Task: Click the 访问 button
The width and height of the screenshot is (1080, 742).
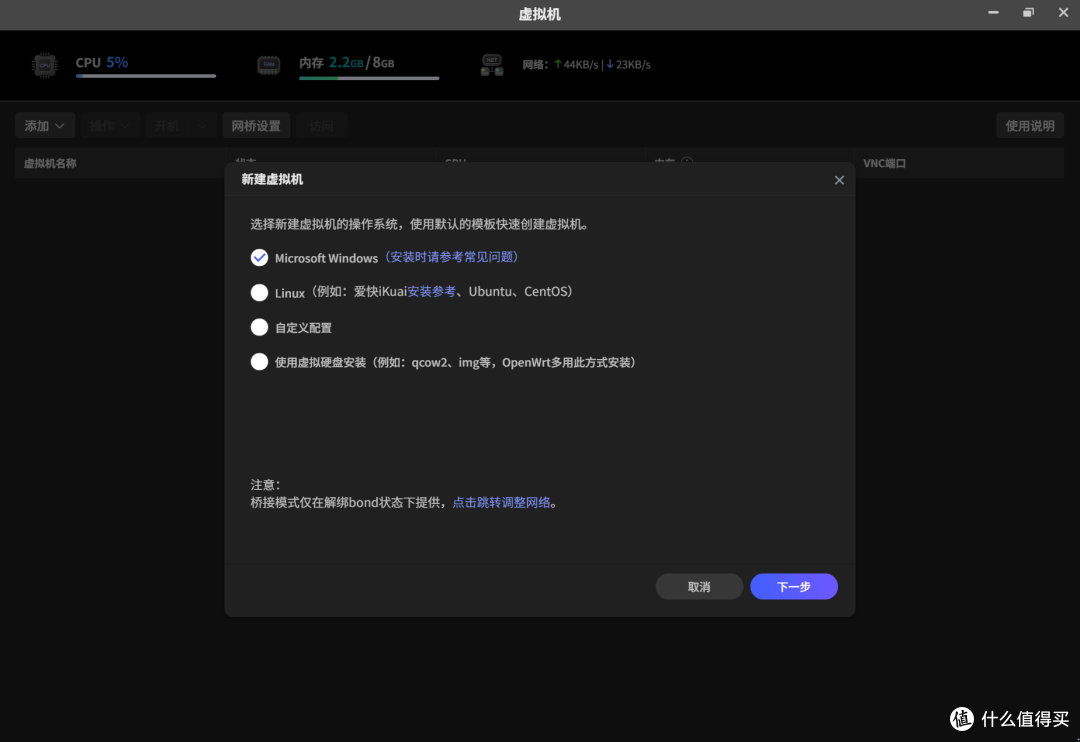Action: click(x=321, y=125)
